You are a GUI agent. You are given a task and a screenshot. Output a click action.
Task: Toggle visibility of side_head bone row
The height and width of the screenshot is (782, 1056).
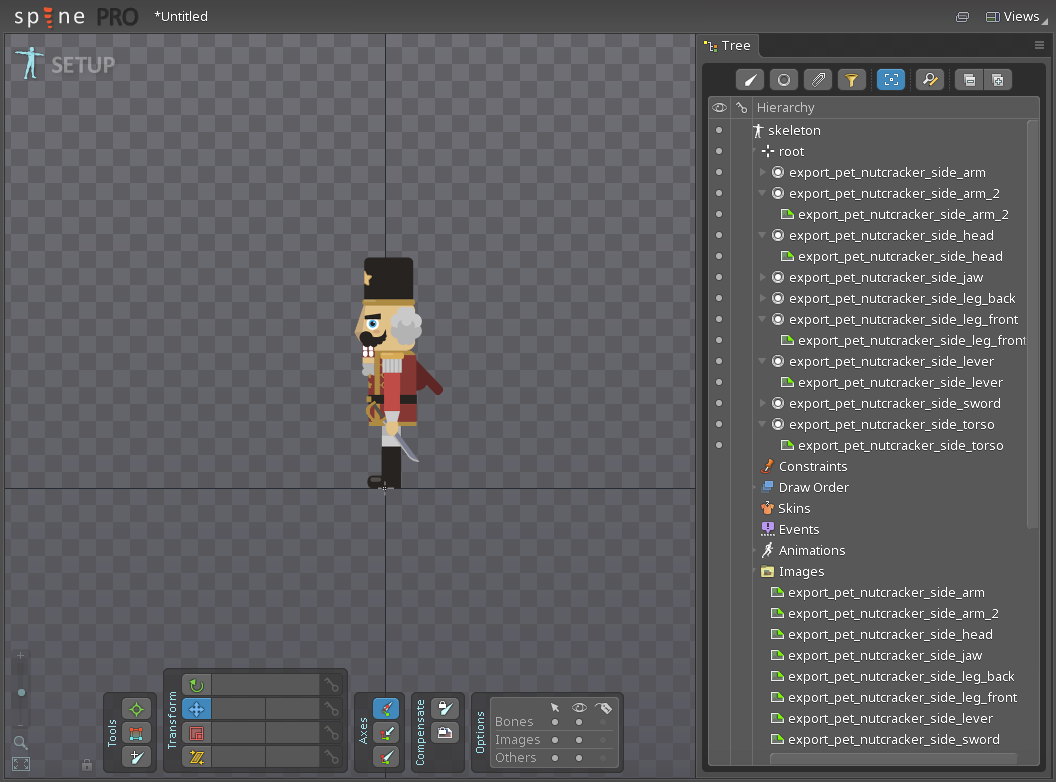718,235
